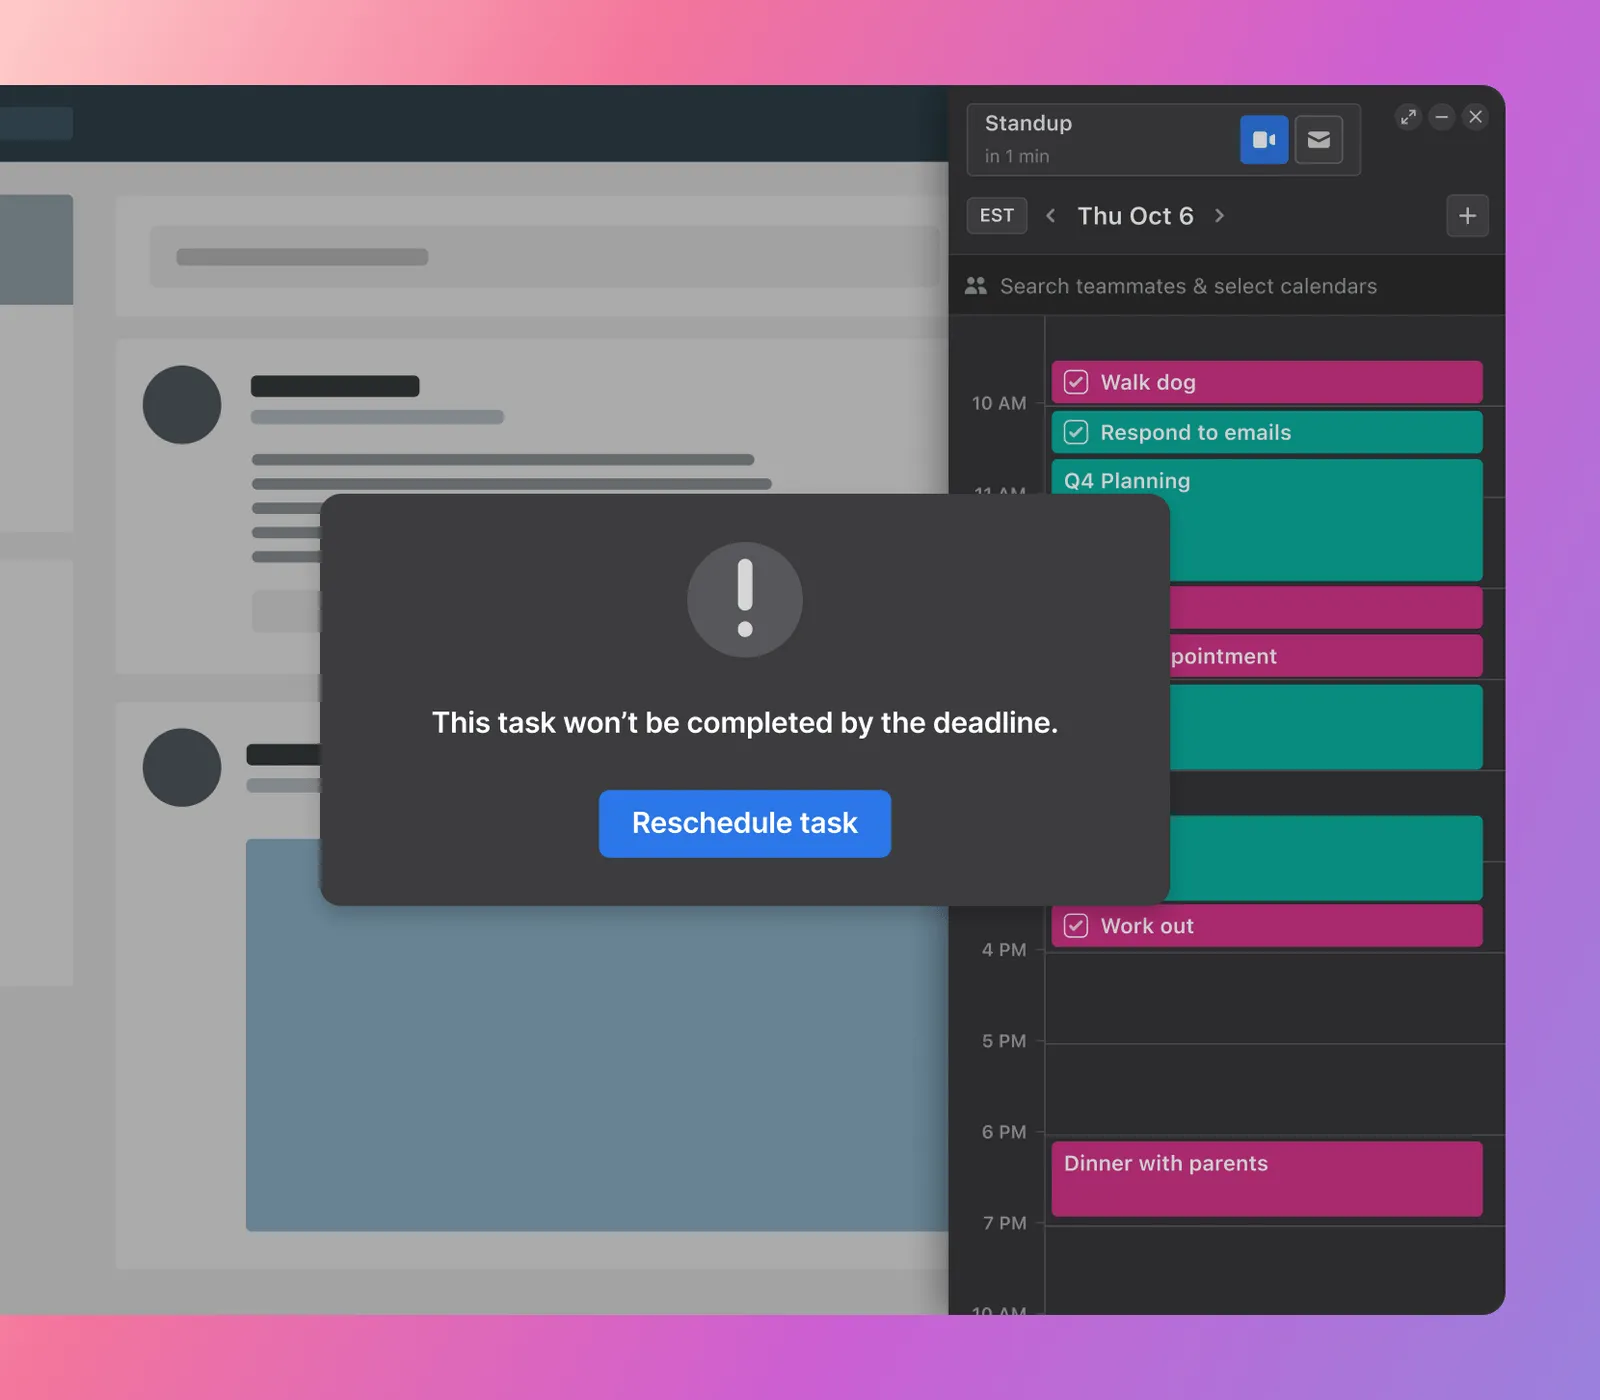Add a new event with plus button
The width and height of the screenshot is (1600, 1400).
coord(1467,216)
